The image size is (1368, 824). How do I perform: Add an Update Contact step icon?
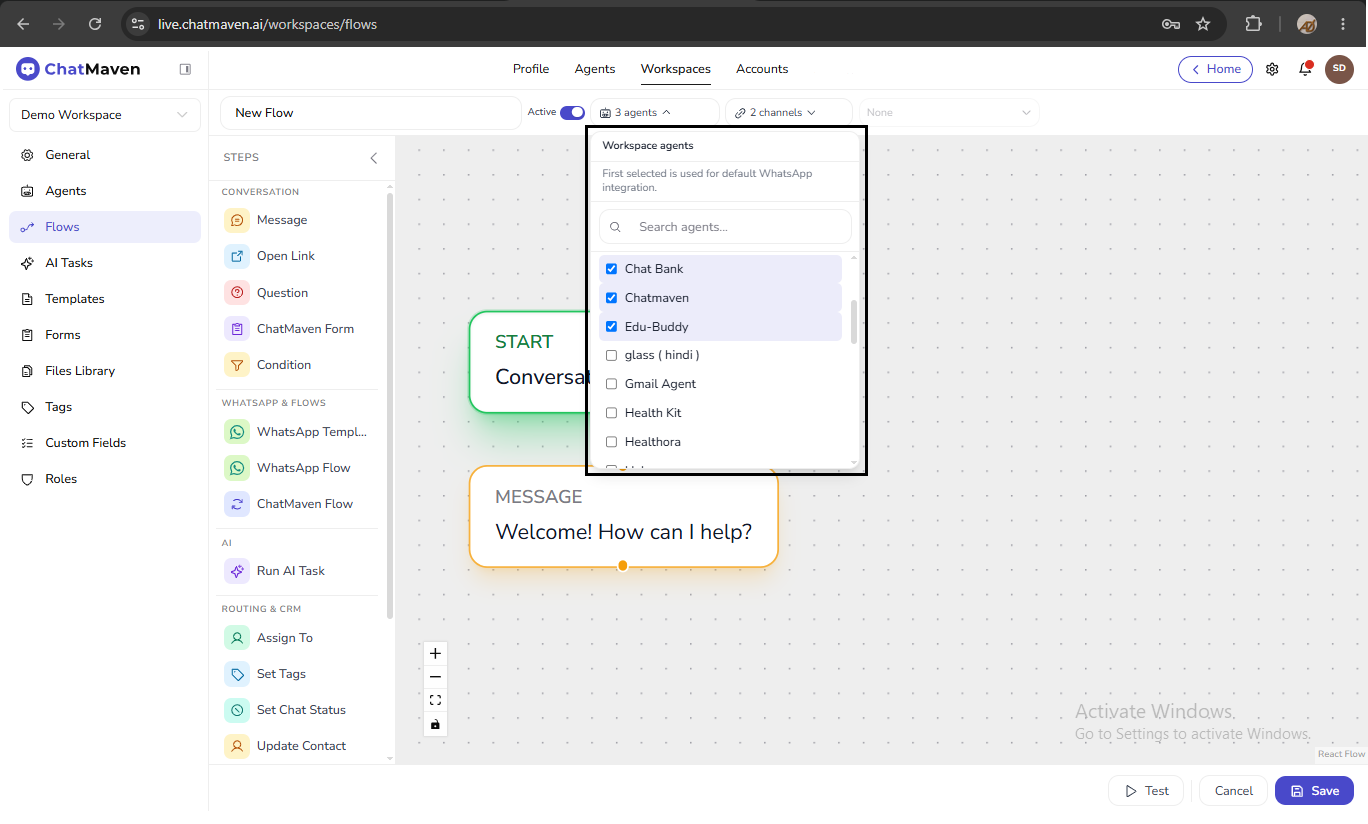tap(237, 746)
